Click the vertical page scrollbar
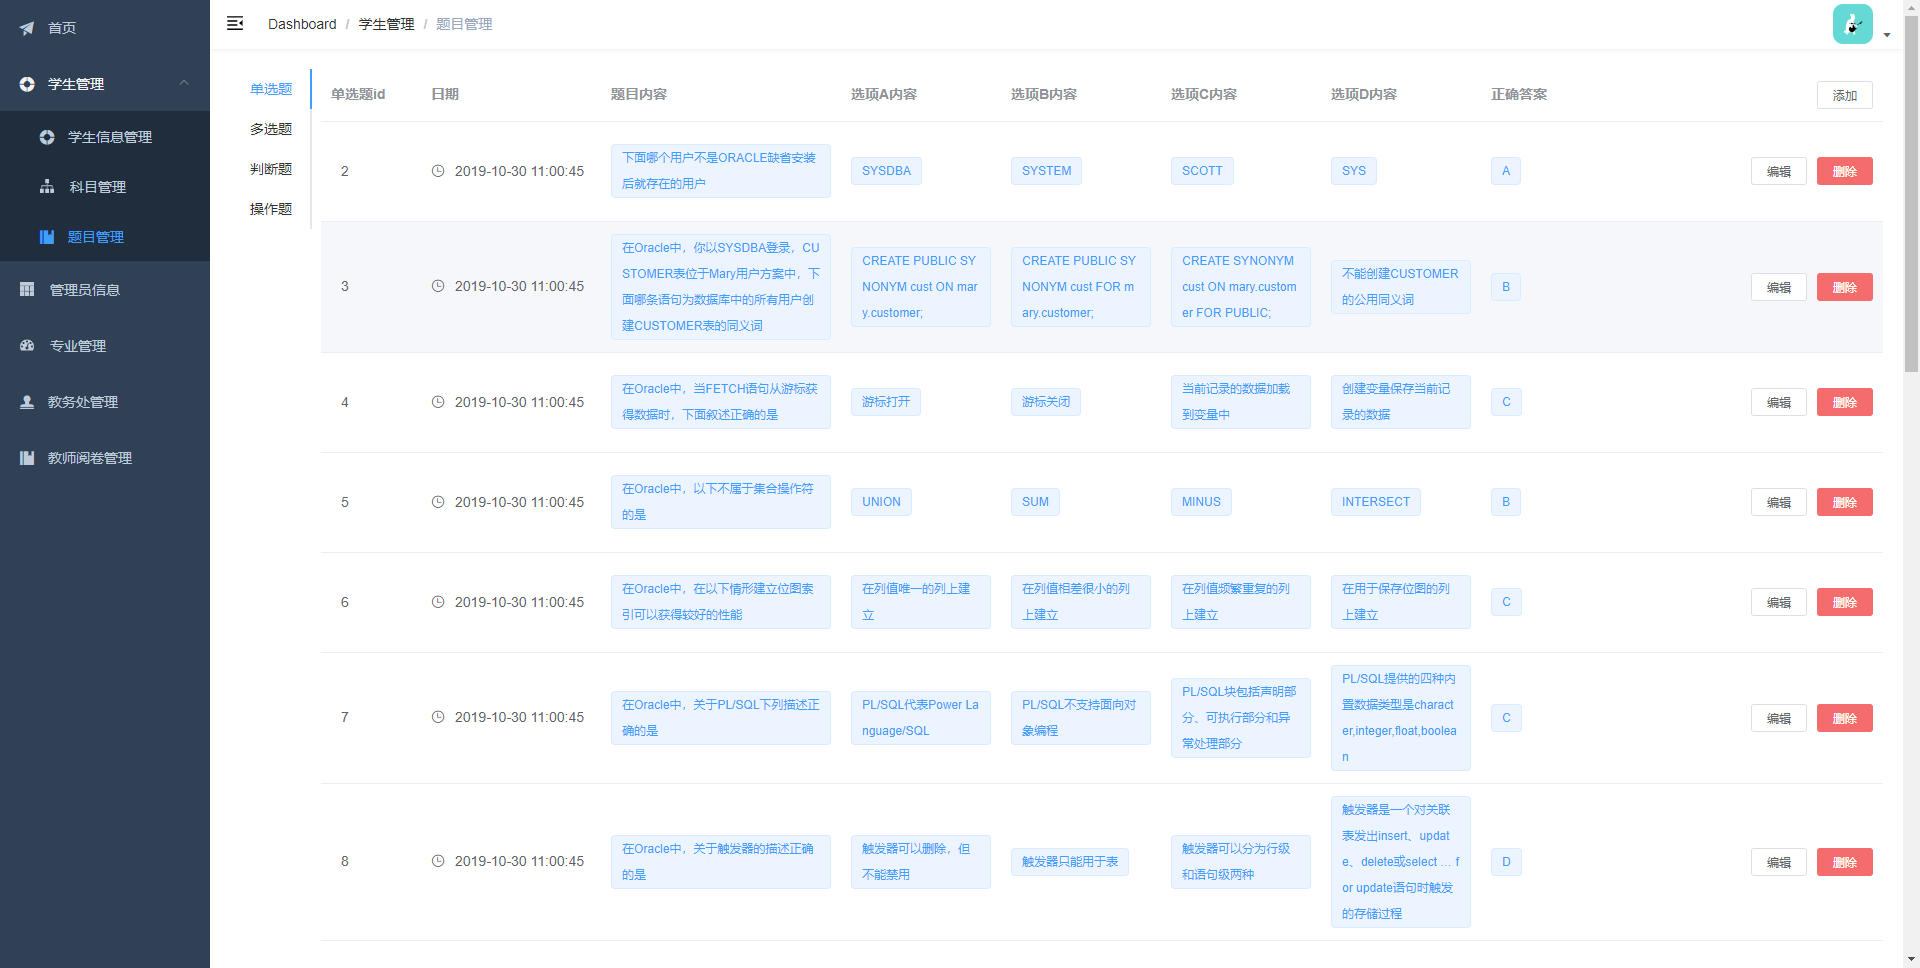1920x968 pixels. 1911,200
